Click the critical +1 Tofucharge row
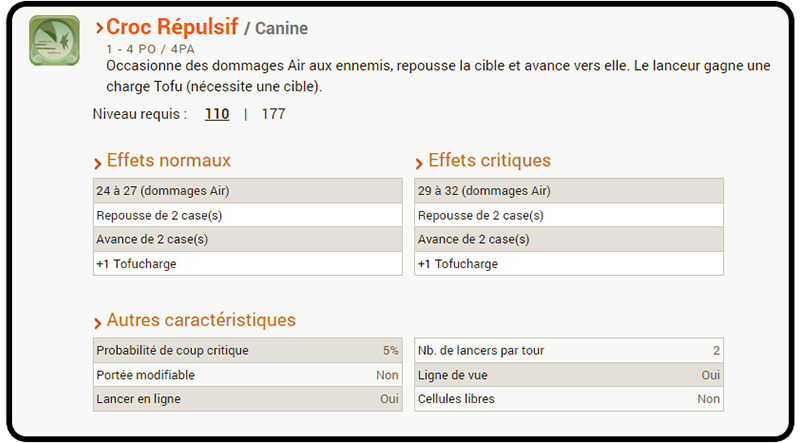Viewport: 800px width, 443px height. (569, 264)
